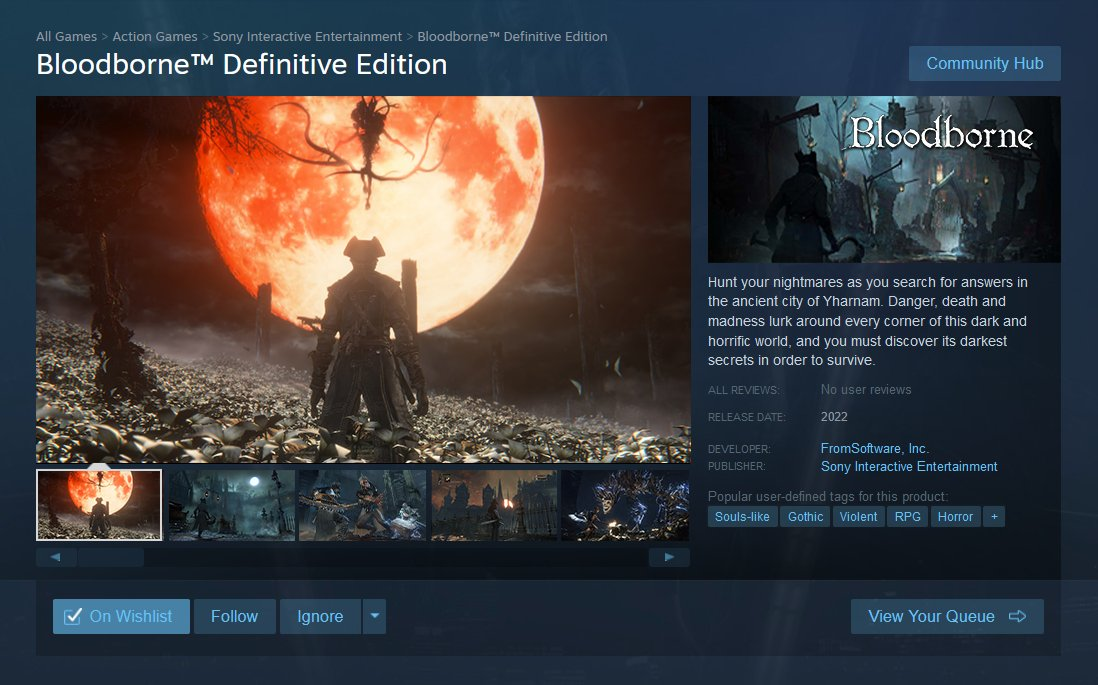
Task: Select the hunters combat screenshot thumbnail
Action: [363, 505]
